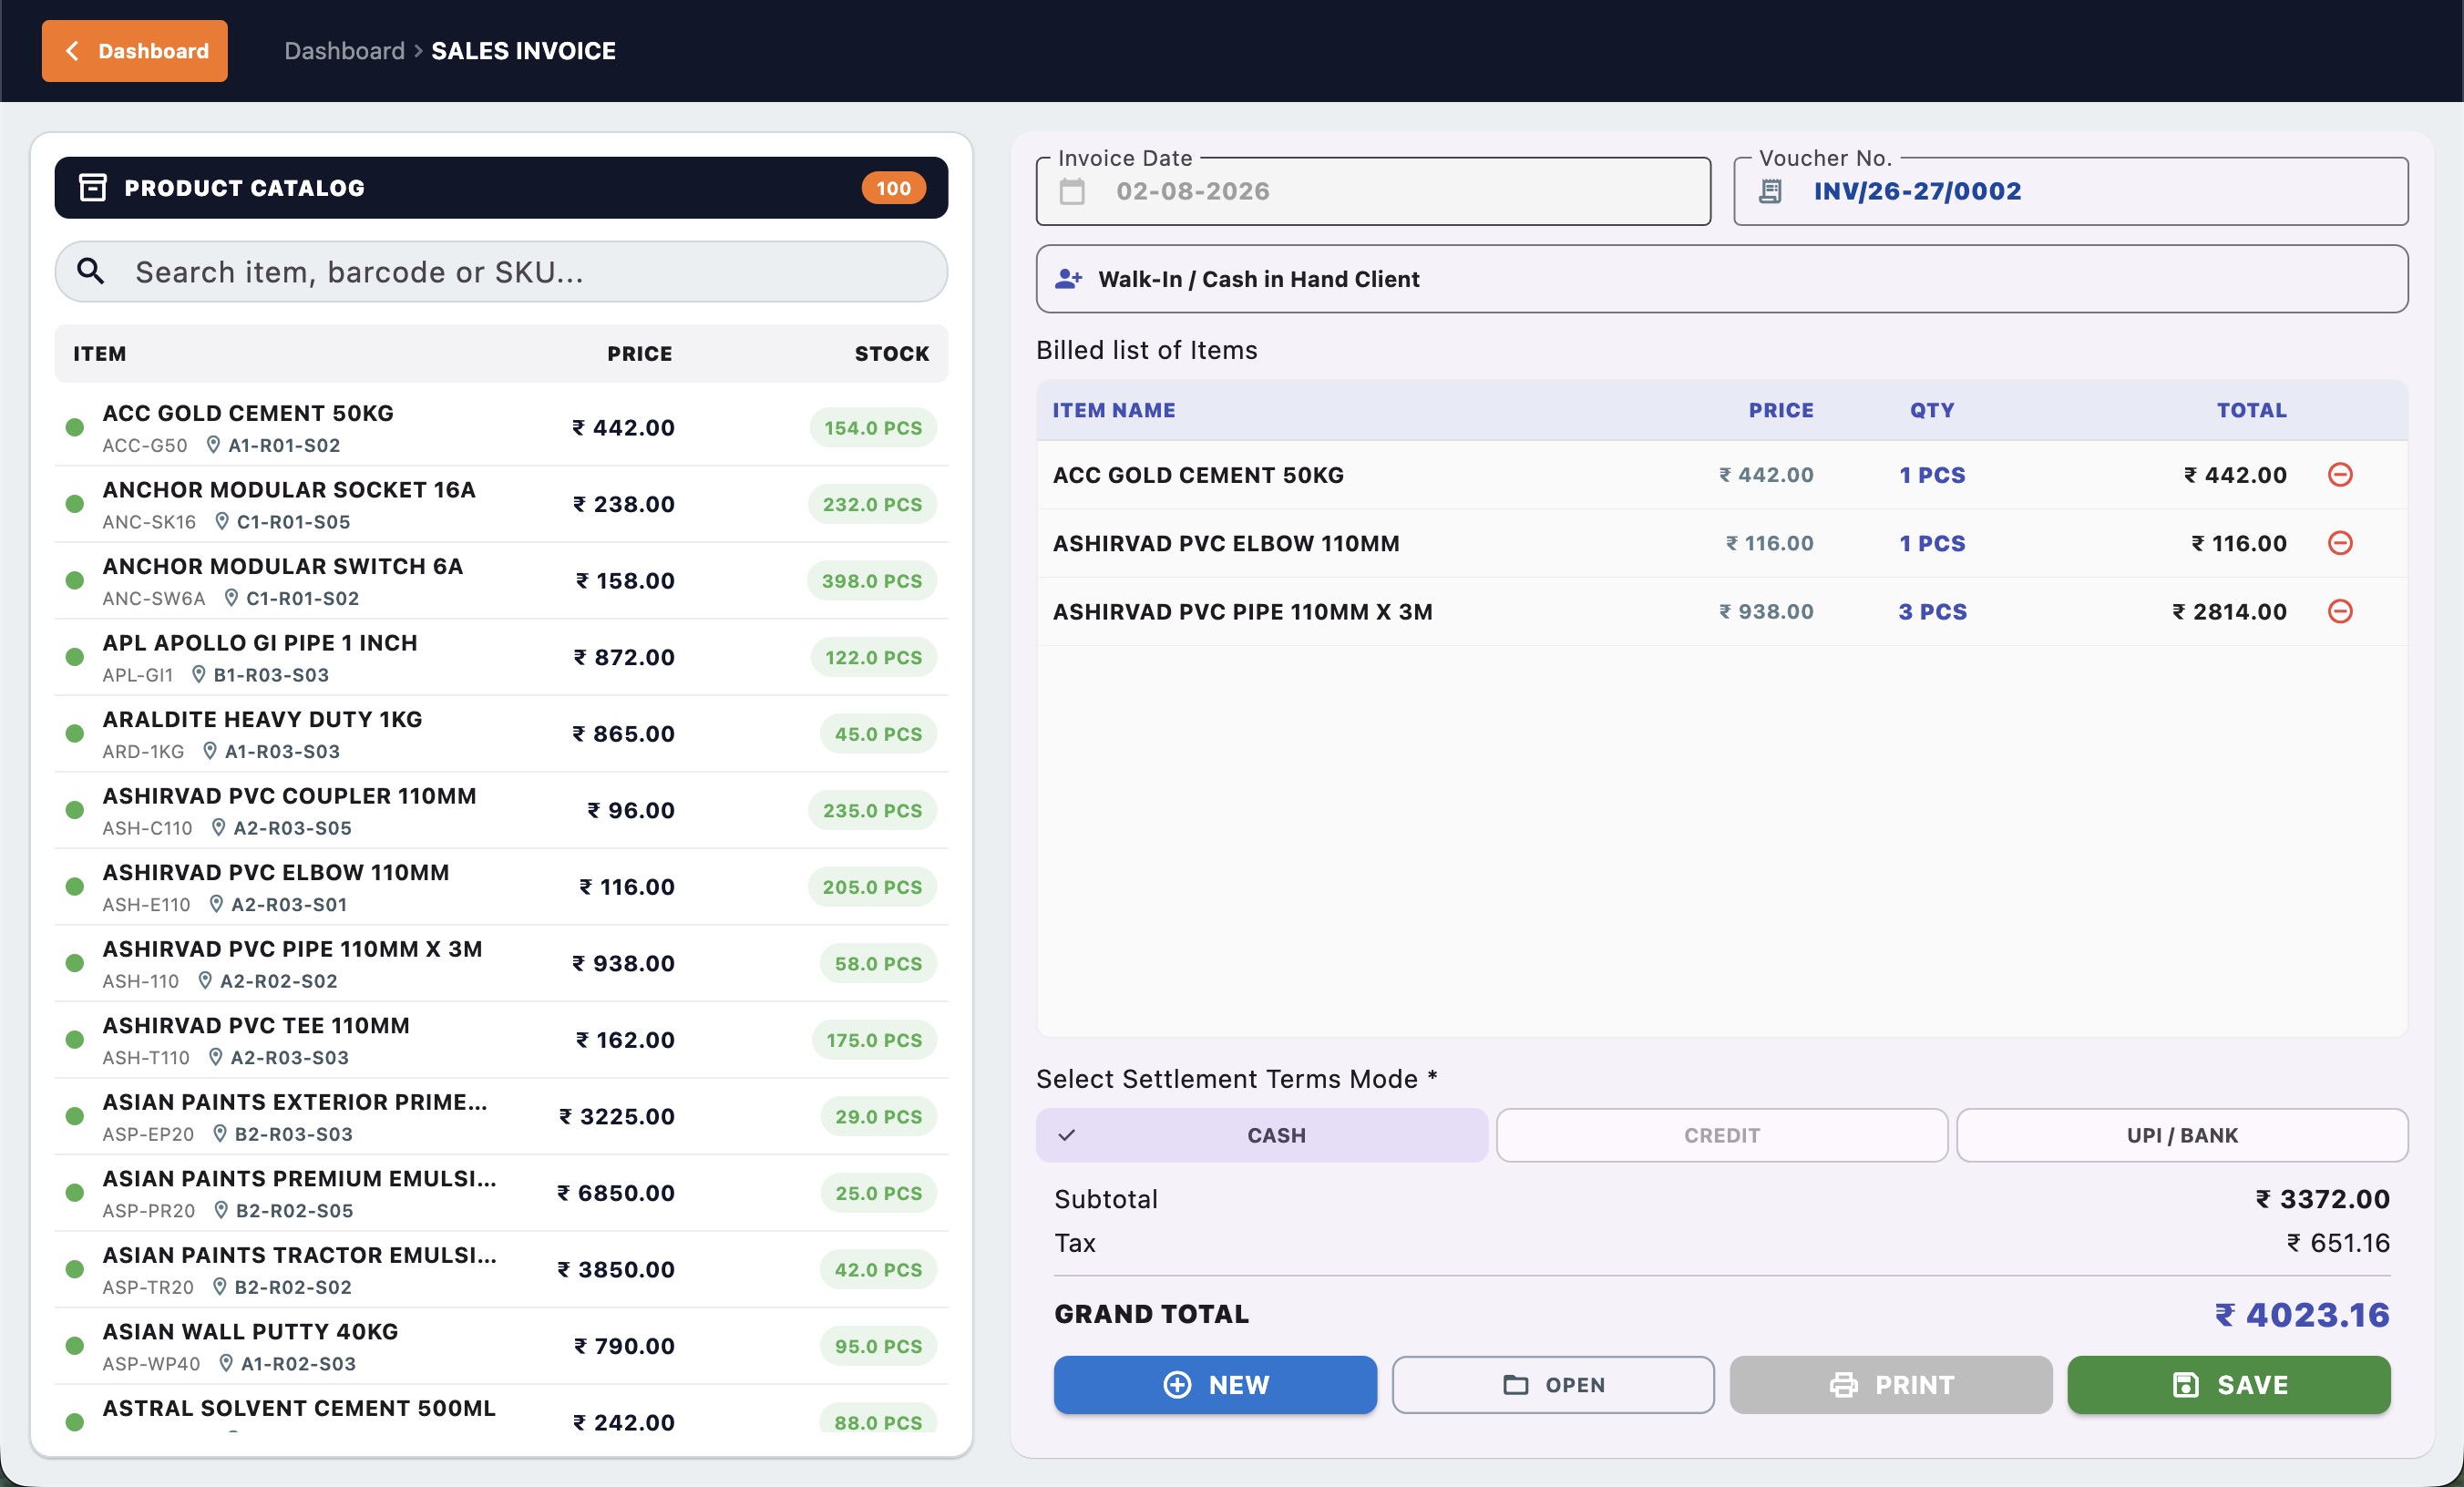Click the NEW invoice button
Viewport: 2464px width, 1487px height.
[x=1215, y=1385]
